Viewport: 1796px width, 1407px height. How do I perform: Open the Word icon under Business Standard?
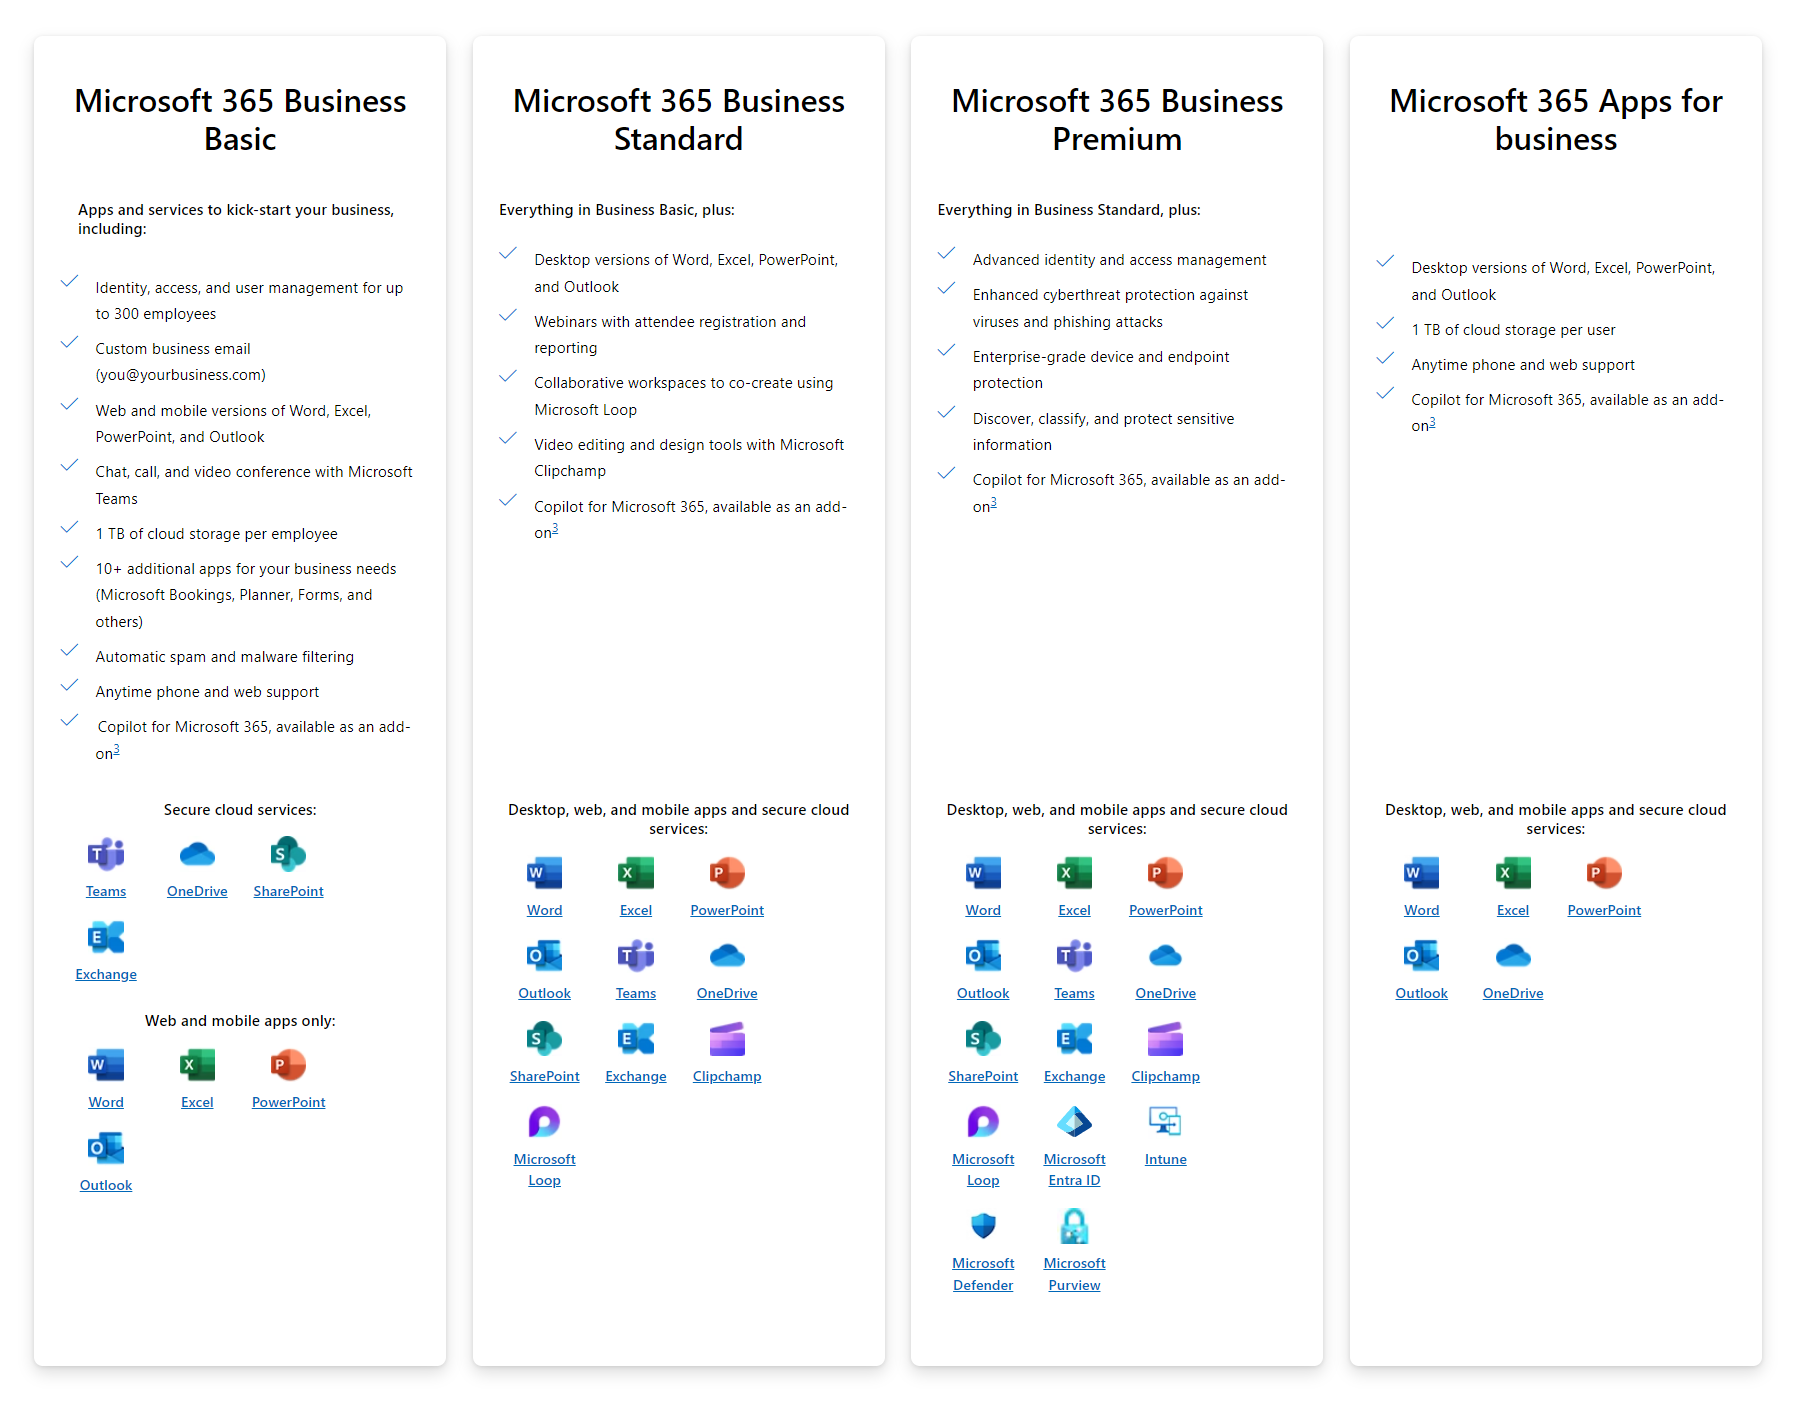pyautogui.click(x=544, y=872)
